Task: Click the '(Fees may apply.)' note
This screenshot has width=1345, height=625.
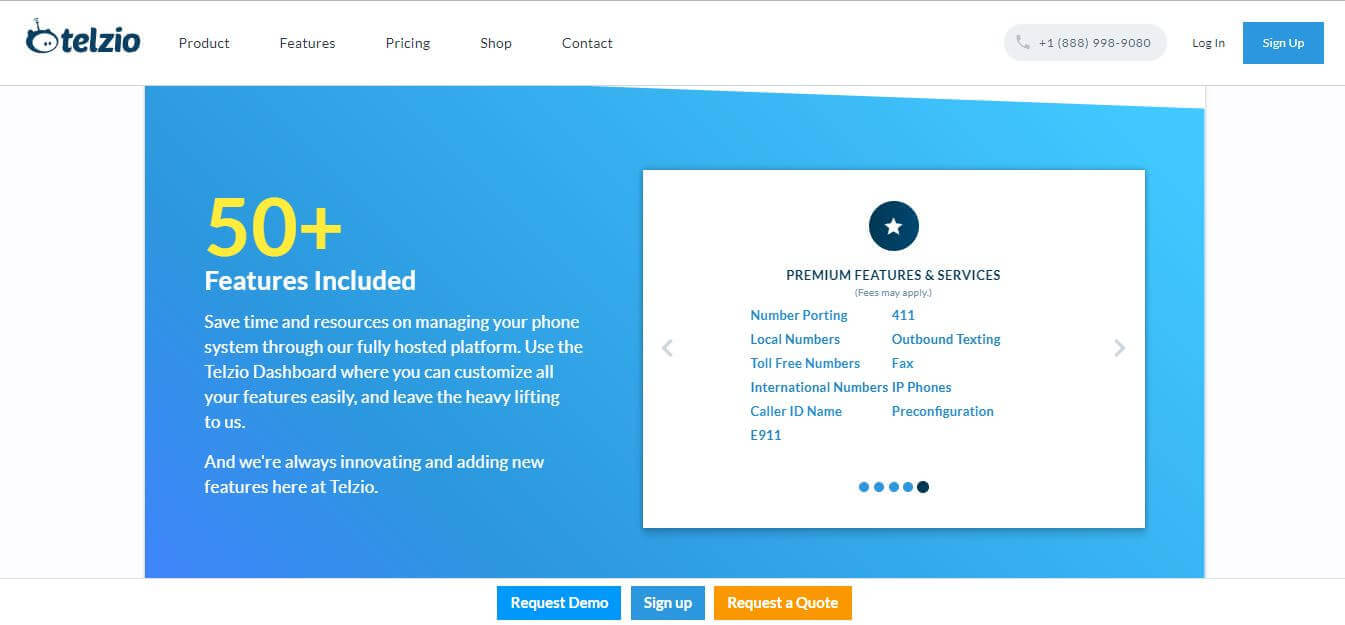Action: (x=893, y=293)
